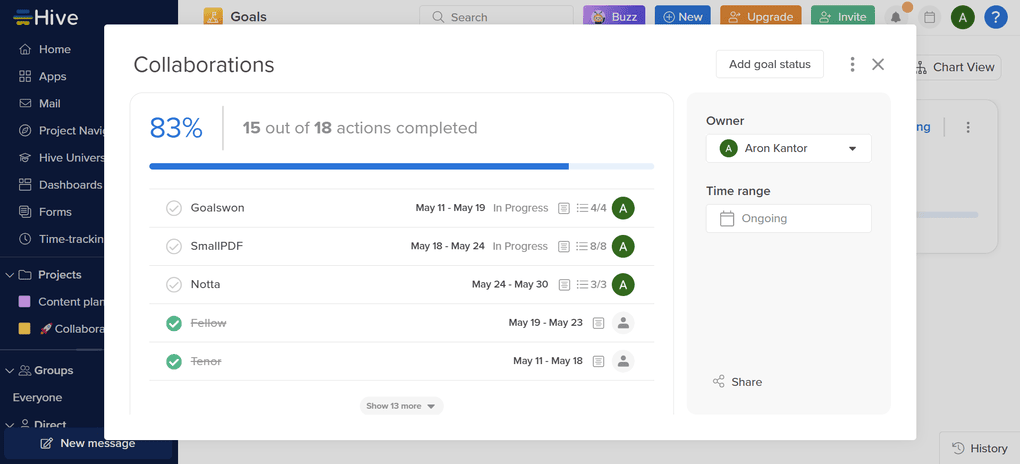Image resolution: width=1020 pixels, height=464 pixels.
Task: Click the subtasks 8/8 icon for SmallPDF
Action: (x=592, y=246)
